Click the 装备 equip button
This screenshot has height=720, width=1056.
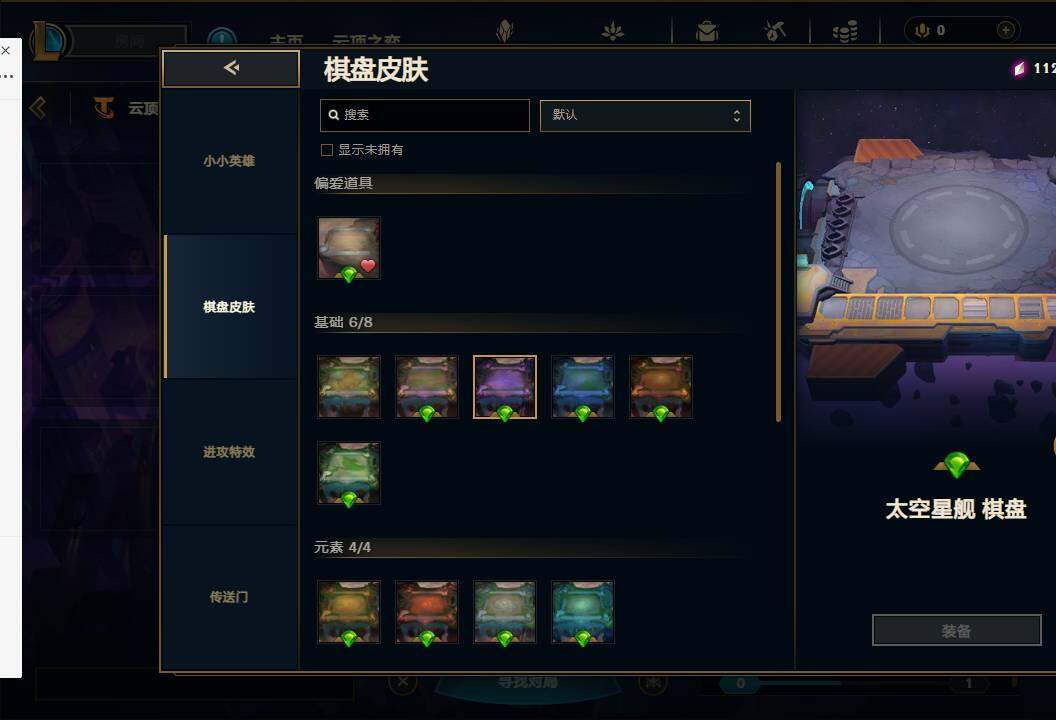point(956,630)
